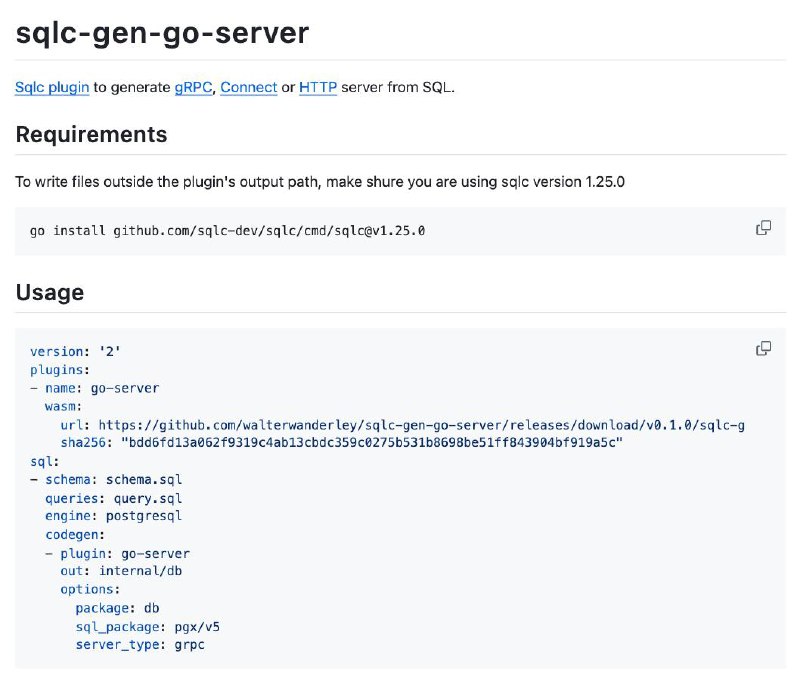Click the Requirements heading

[91, 135]
